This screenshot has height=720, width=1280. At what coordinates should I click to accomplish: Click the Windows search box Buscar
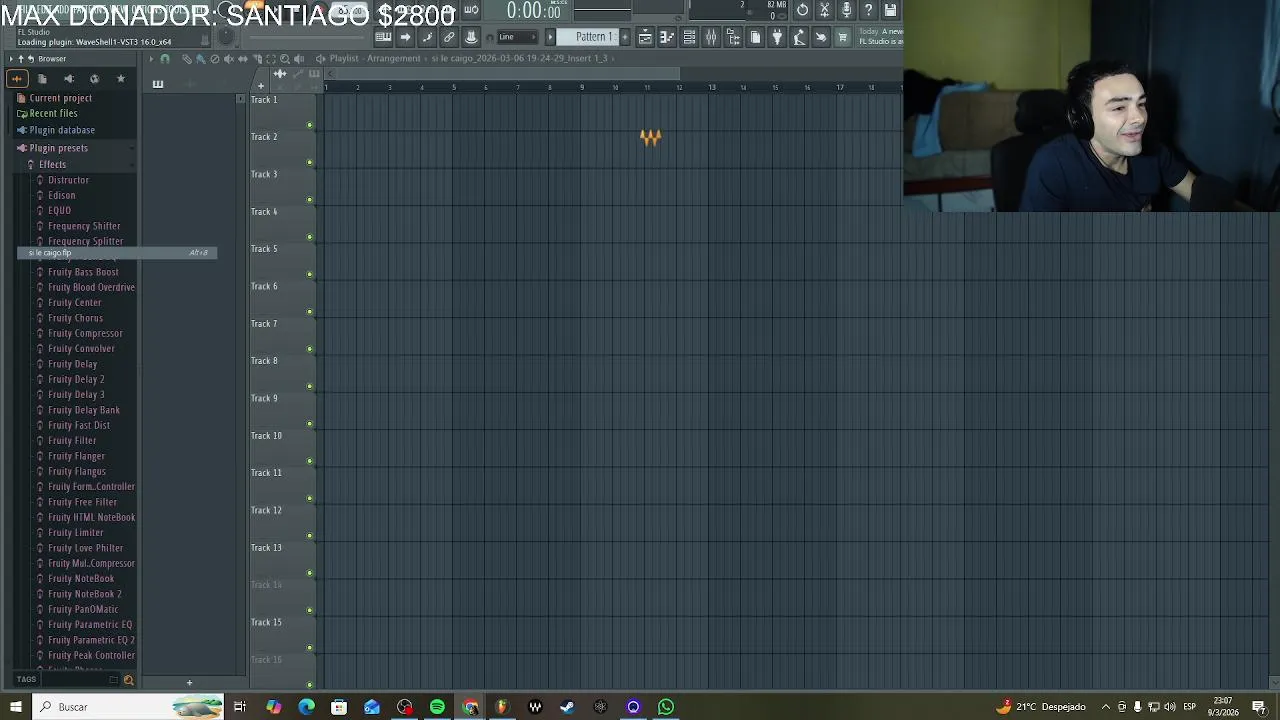[128, 707]
